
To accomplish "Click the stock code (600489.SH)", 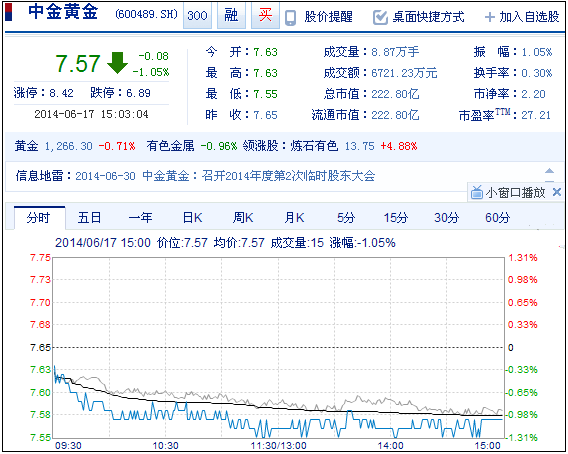I will pyautogui.click(x=146, y=14).
